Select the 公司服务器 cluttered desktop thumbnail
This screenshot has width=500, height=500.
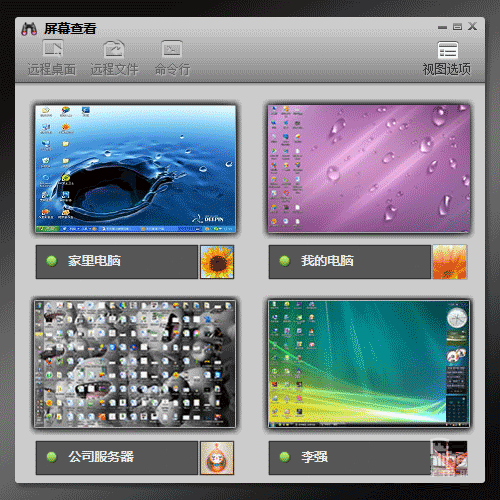[x=135, y=364]
